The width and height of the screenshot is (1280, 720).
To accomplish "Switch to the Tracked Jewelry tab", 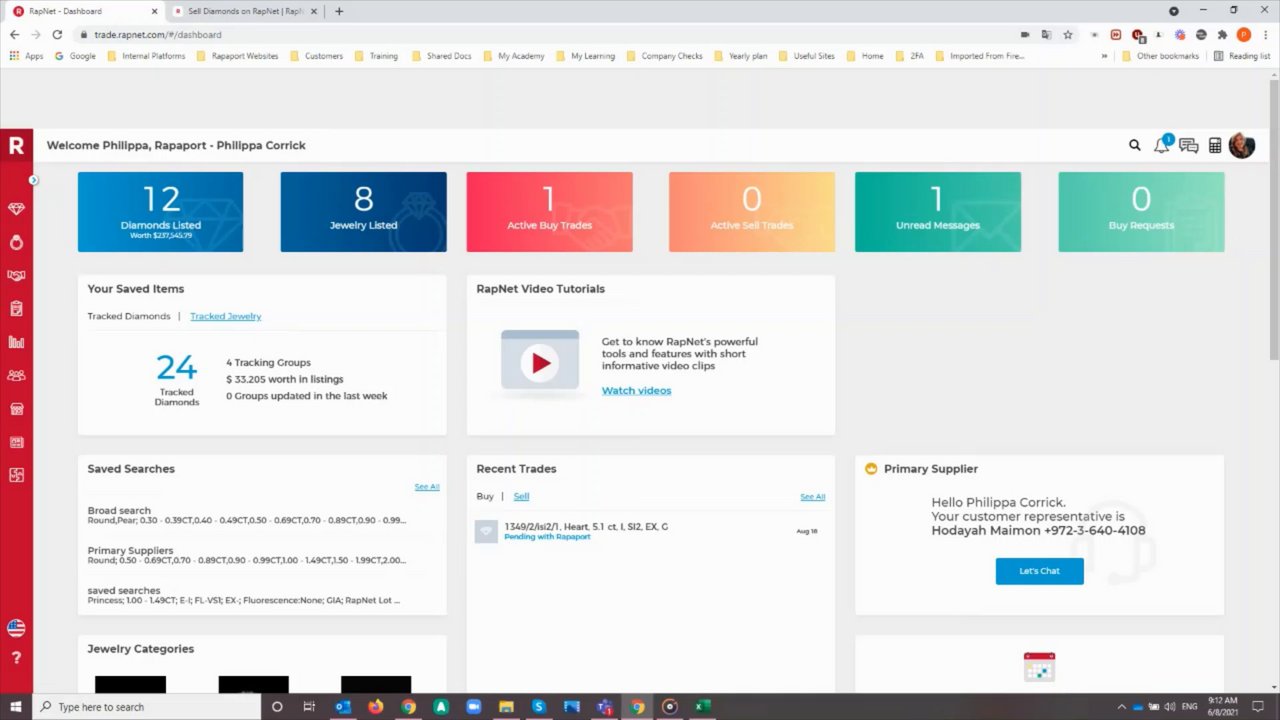I will point(226,316).
